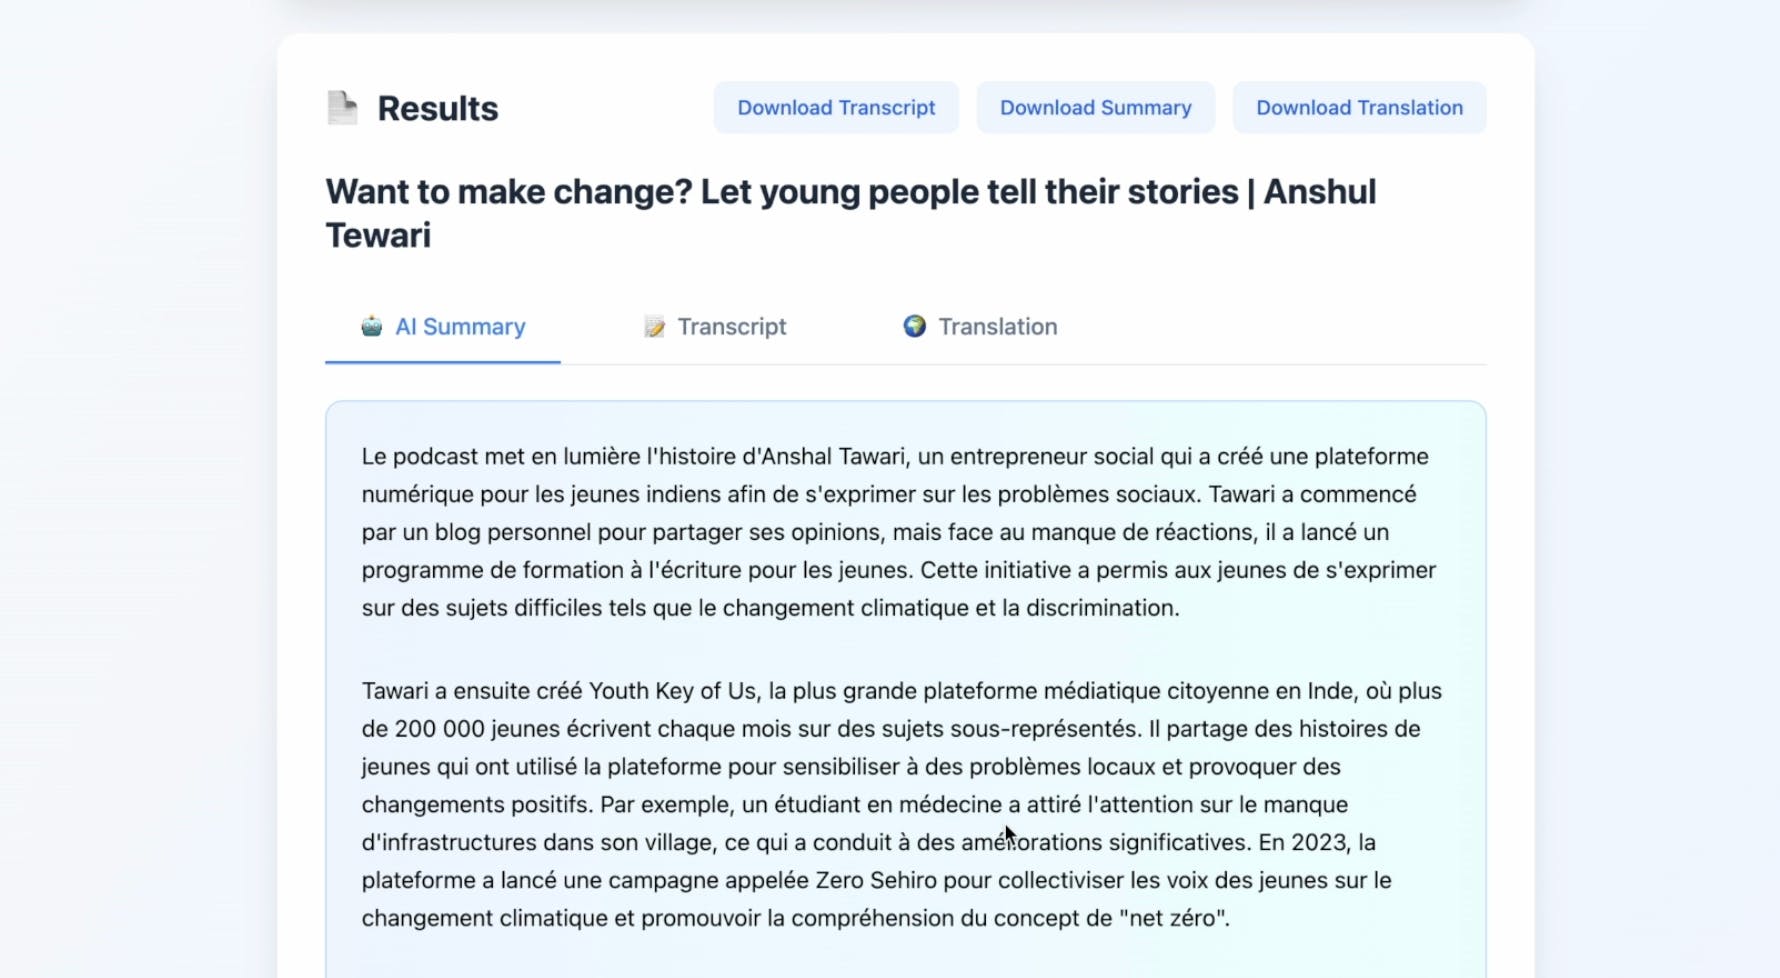Click the globe icon beside Translation
Image resolution: width=1780 pixels, height=978 pixels.
point(914,326)
